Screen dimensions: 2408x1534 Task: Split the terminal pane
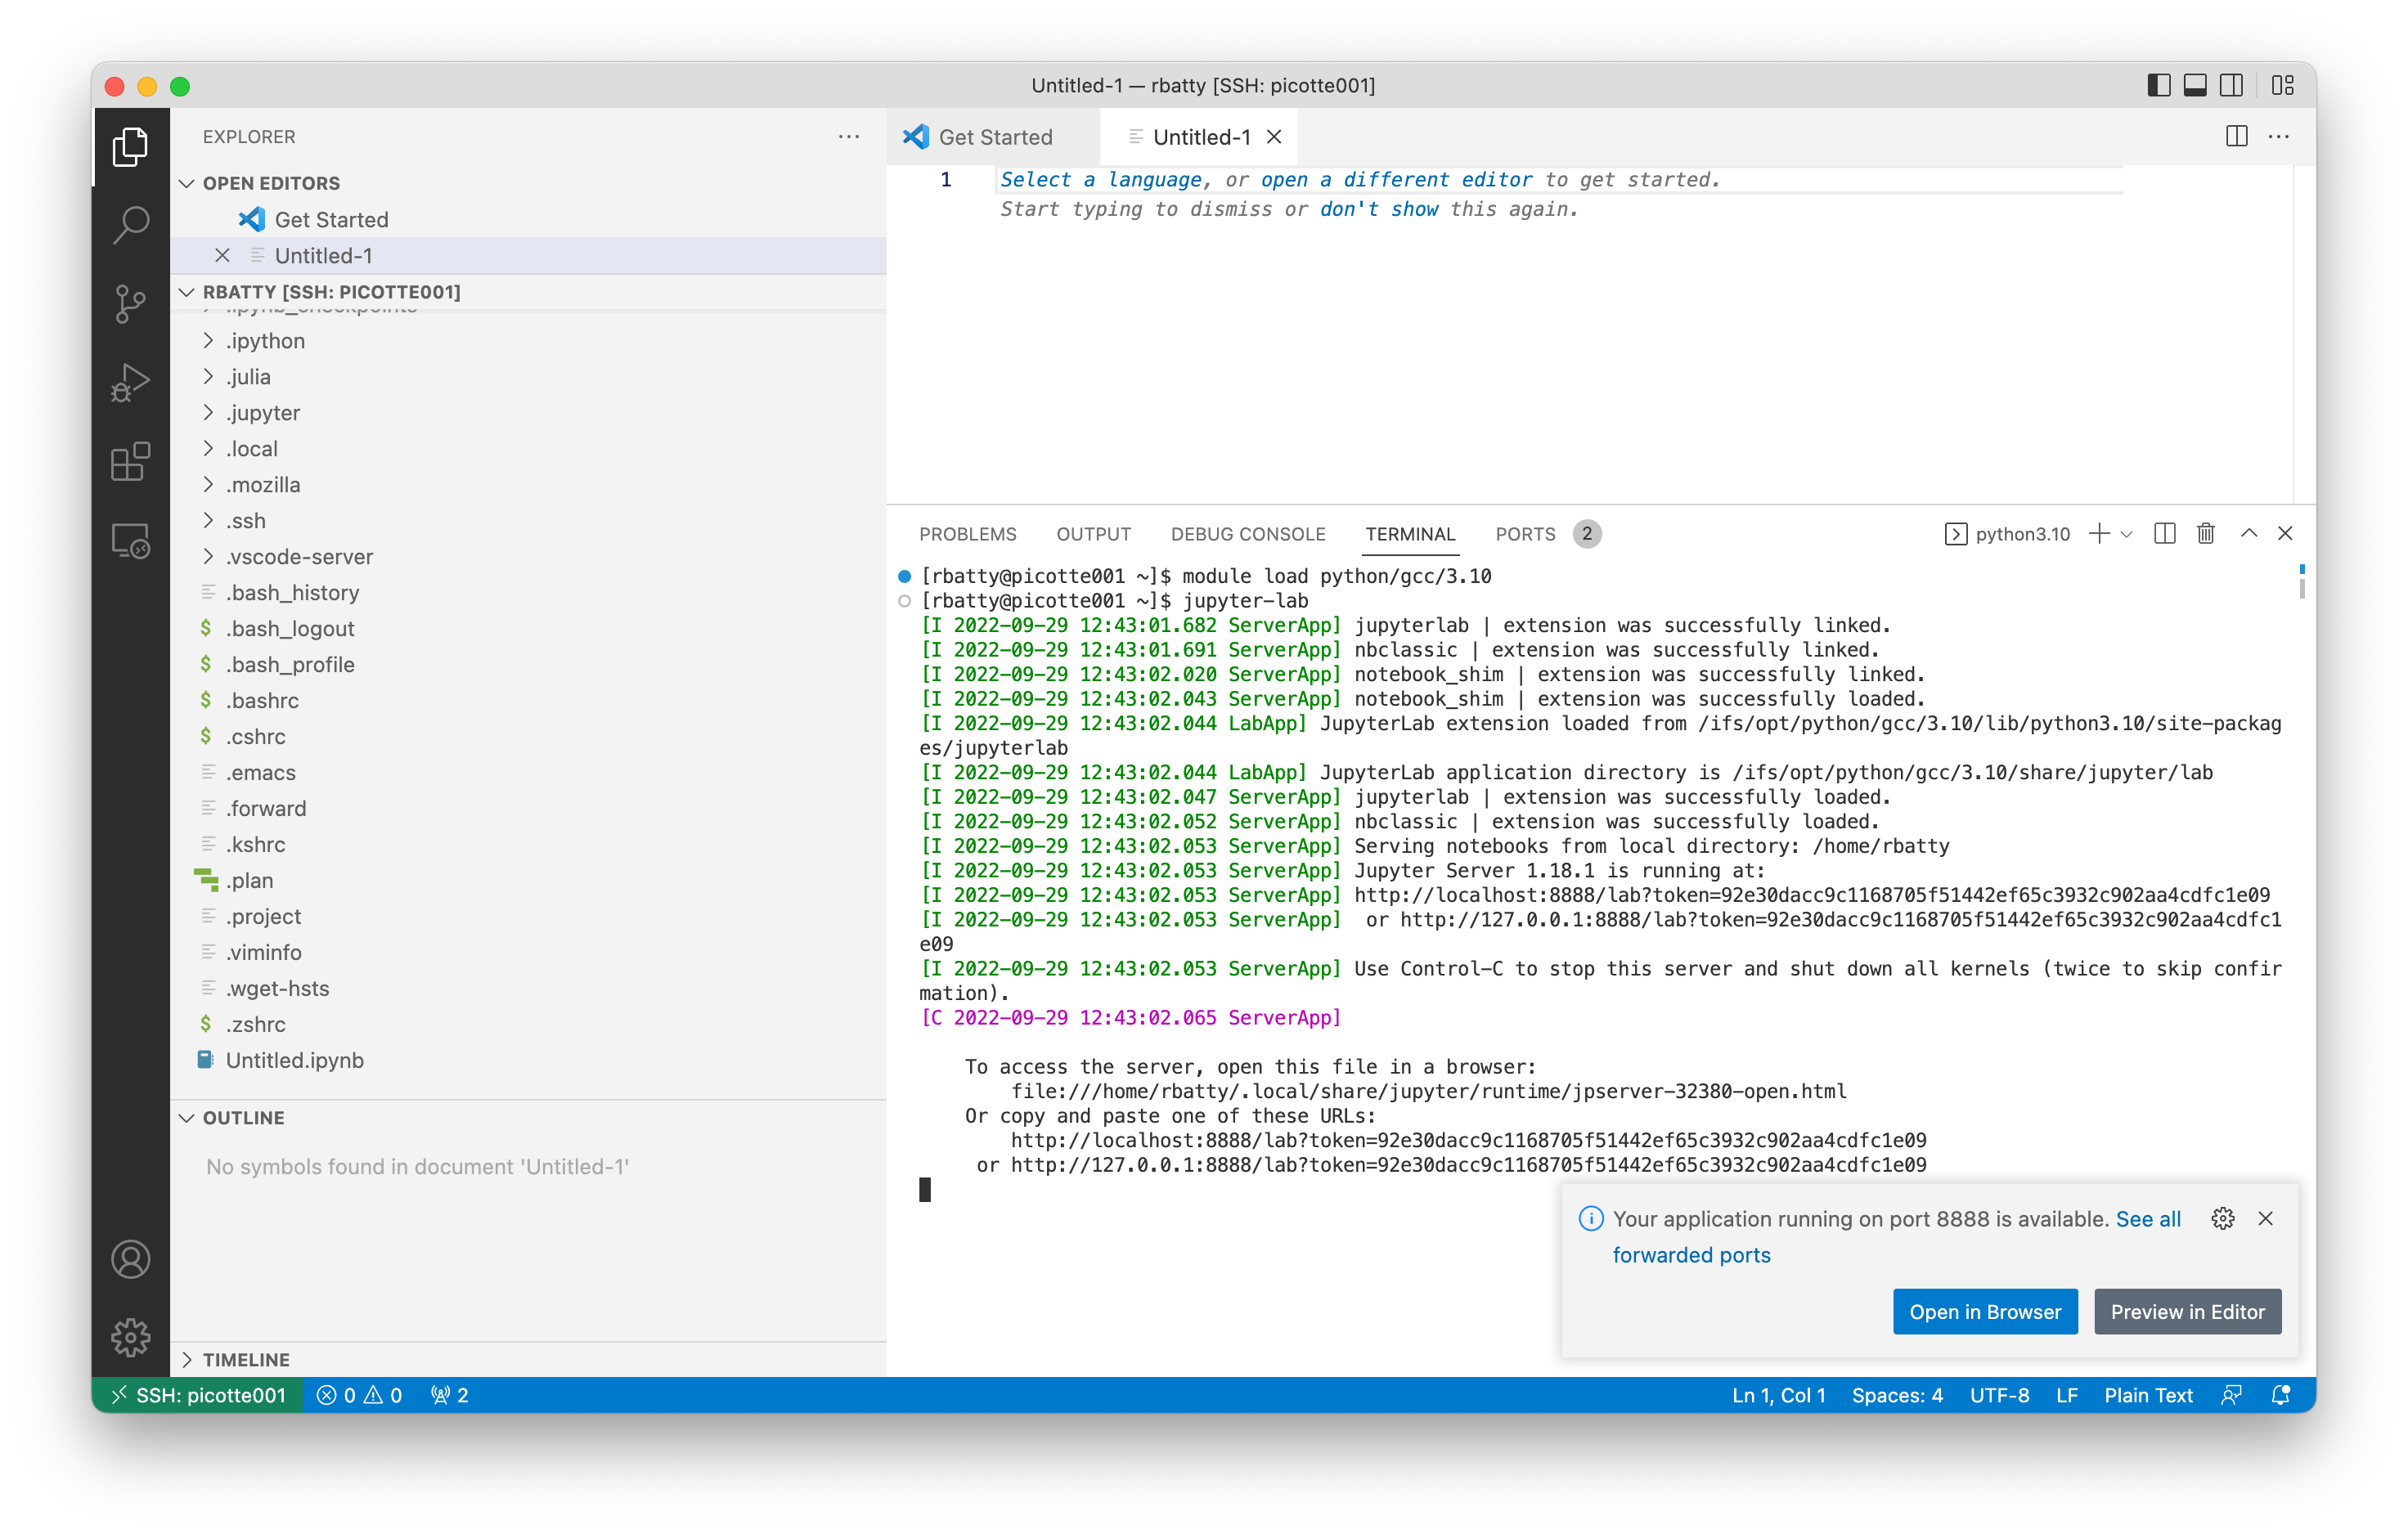click(x=2165, y=533)
